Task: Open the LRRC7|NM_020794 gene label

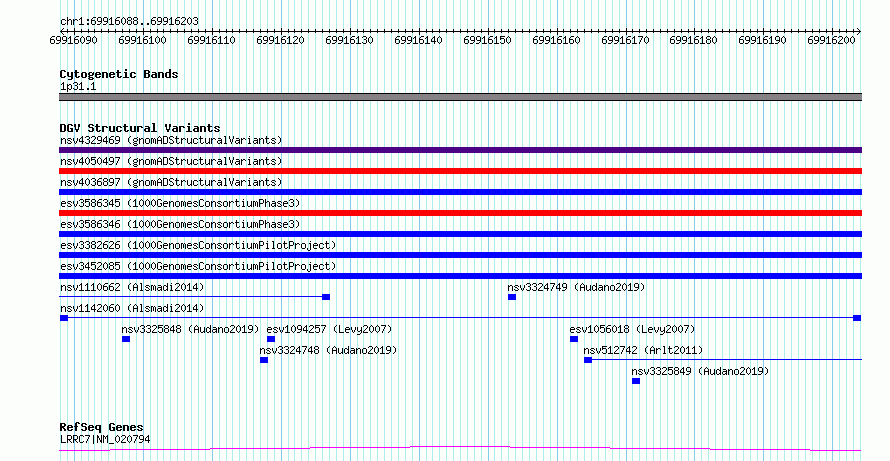Action: [105, 439]
